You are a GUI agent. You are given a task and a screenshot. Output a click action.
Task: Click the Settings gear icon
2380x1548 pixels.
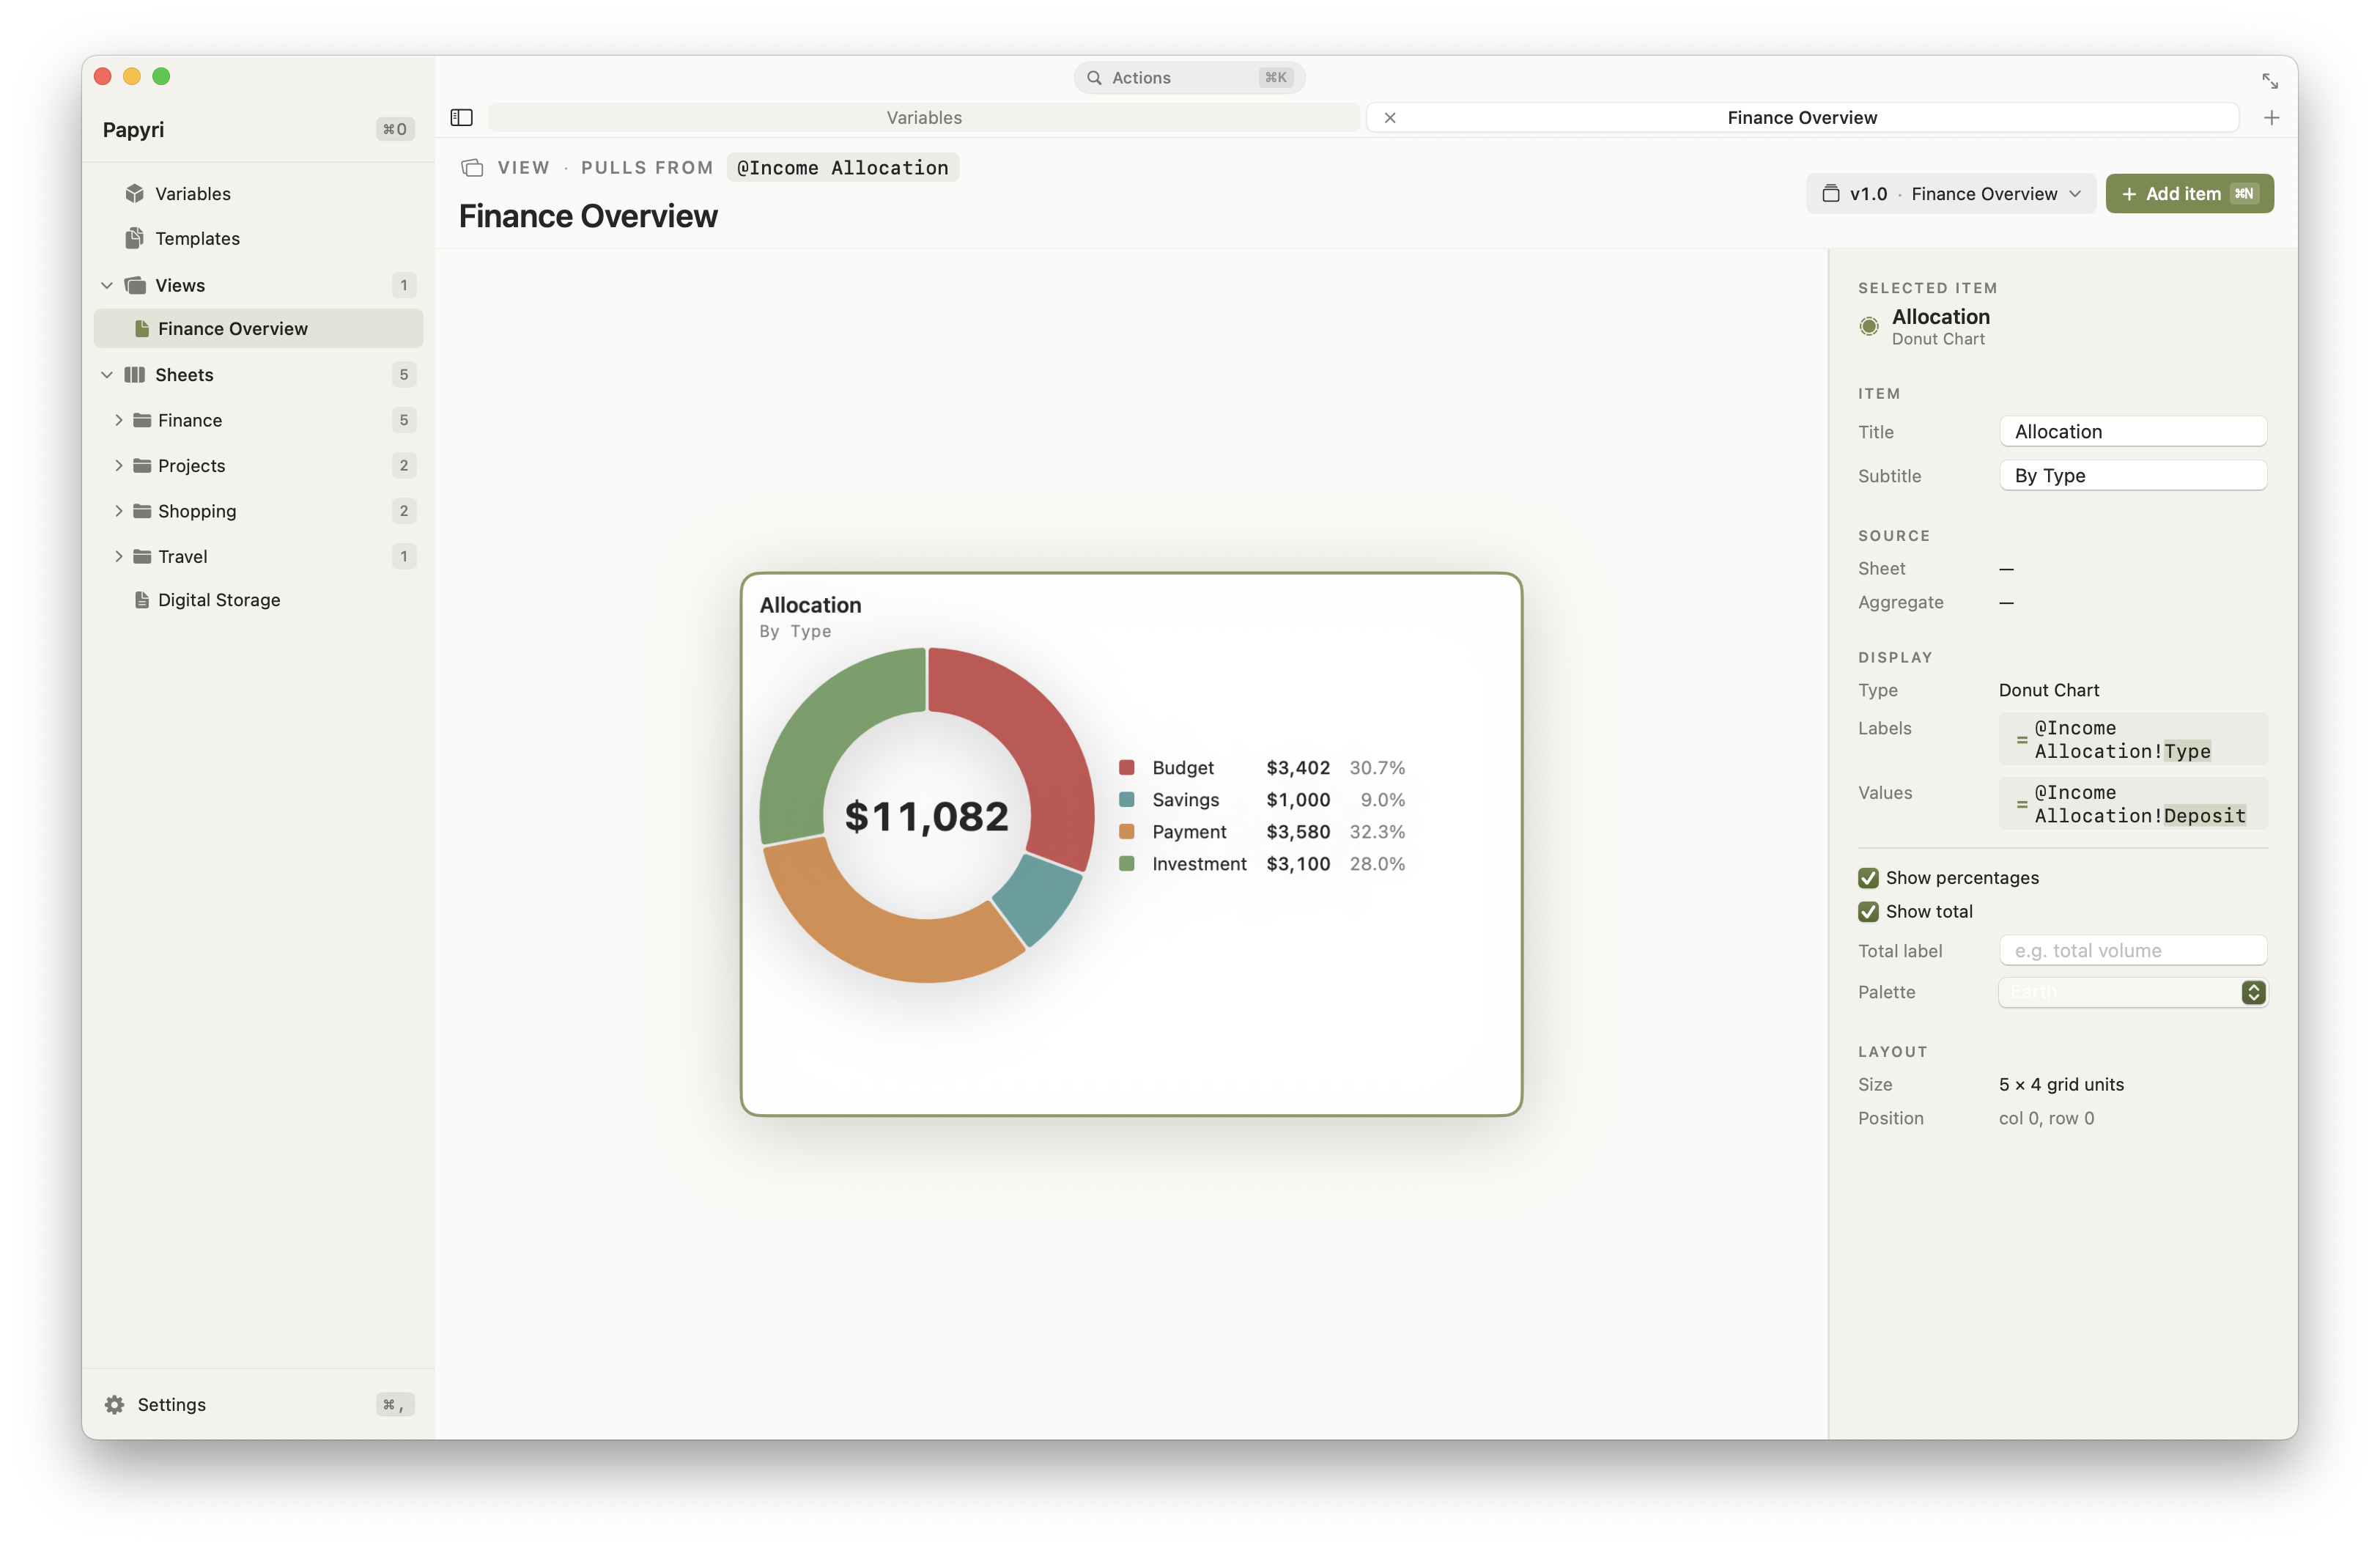point(115,1404)
